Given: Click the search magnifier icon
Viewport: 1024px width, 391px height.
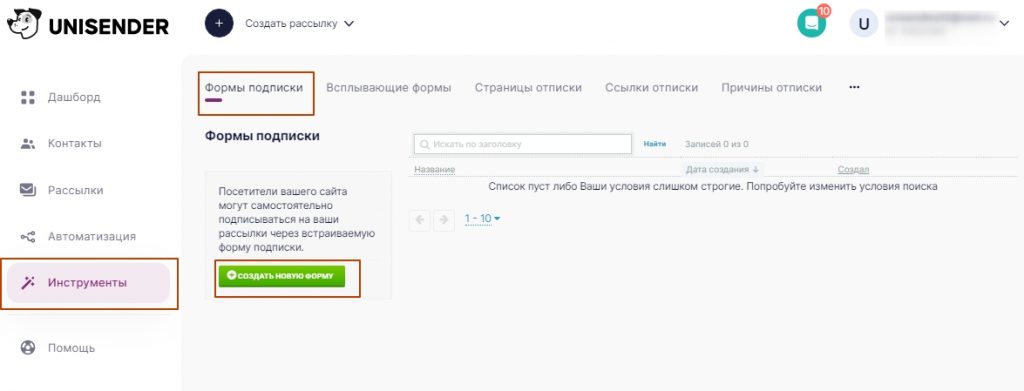Looking at the screenshot, I should (424, 144).
